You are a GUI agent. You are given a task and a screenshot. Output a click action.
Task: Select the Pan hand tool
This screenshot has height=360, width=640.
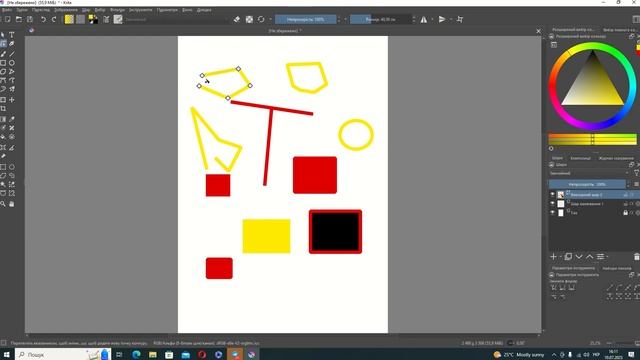coord(12,204)
